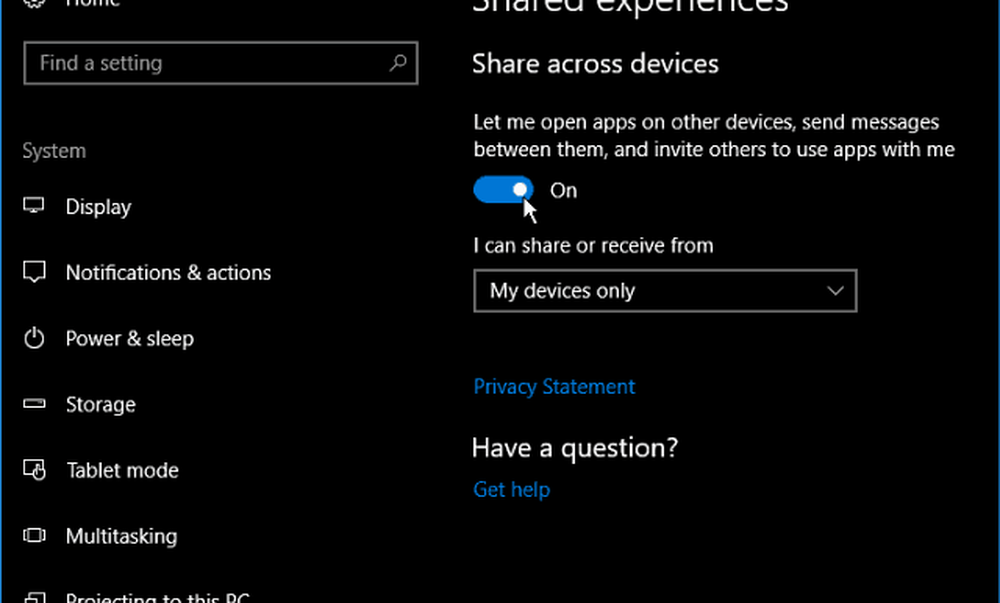Open Multitasking via its windows icon
Screen dimensions: 1000x603
(x=34, y=536)
